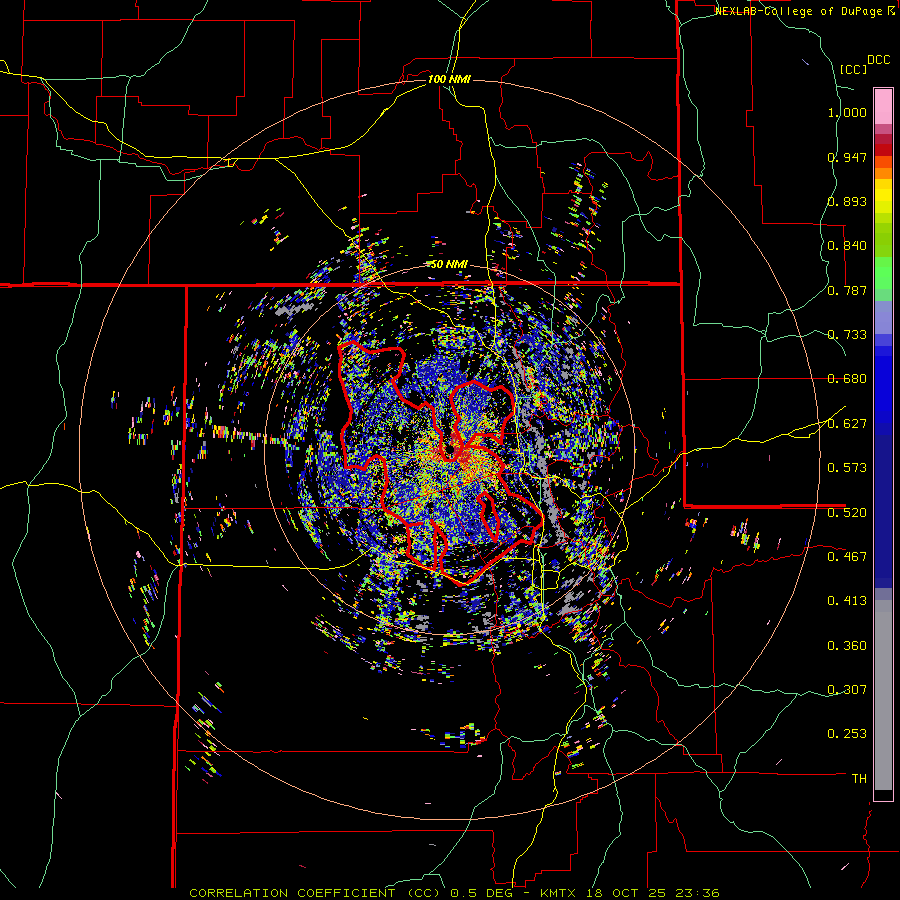Screen dimensions: 900x900
Task: Pick the bright green band of the color bar
Action: click(883, 273)
